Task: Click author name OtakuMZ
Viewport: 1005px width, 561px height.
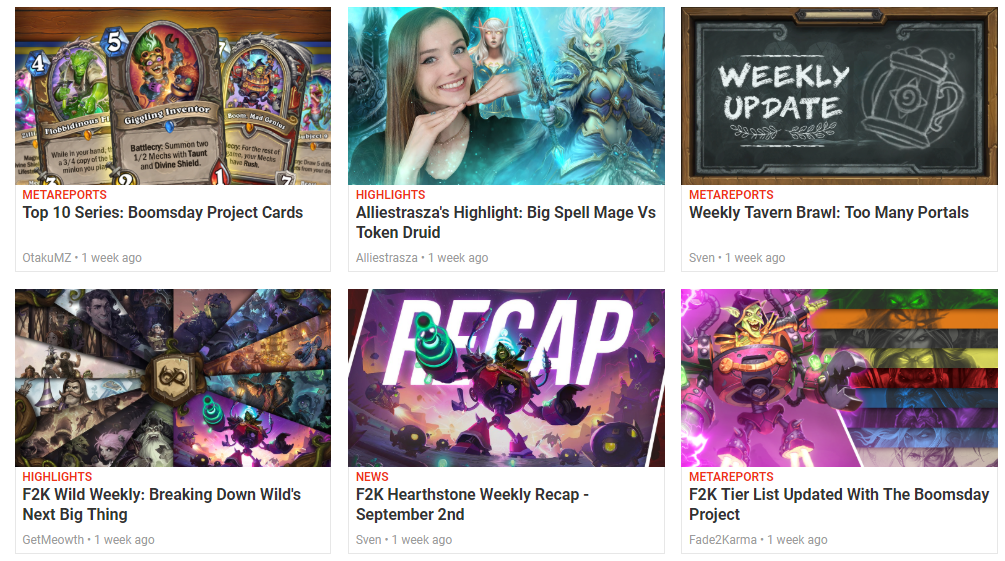Action: click(x=47, y=258)
